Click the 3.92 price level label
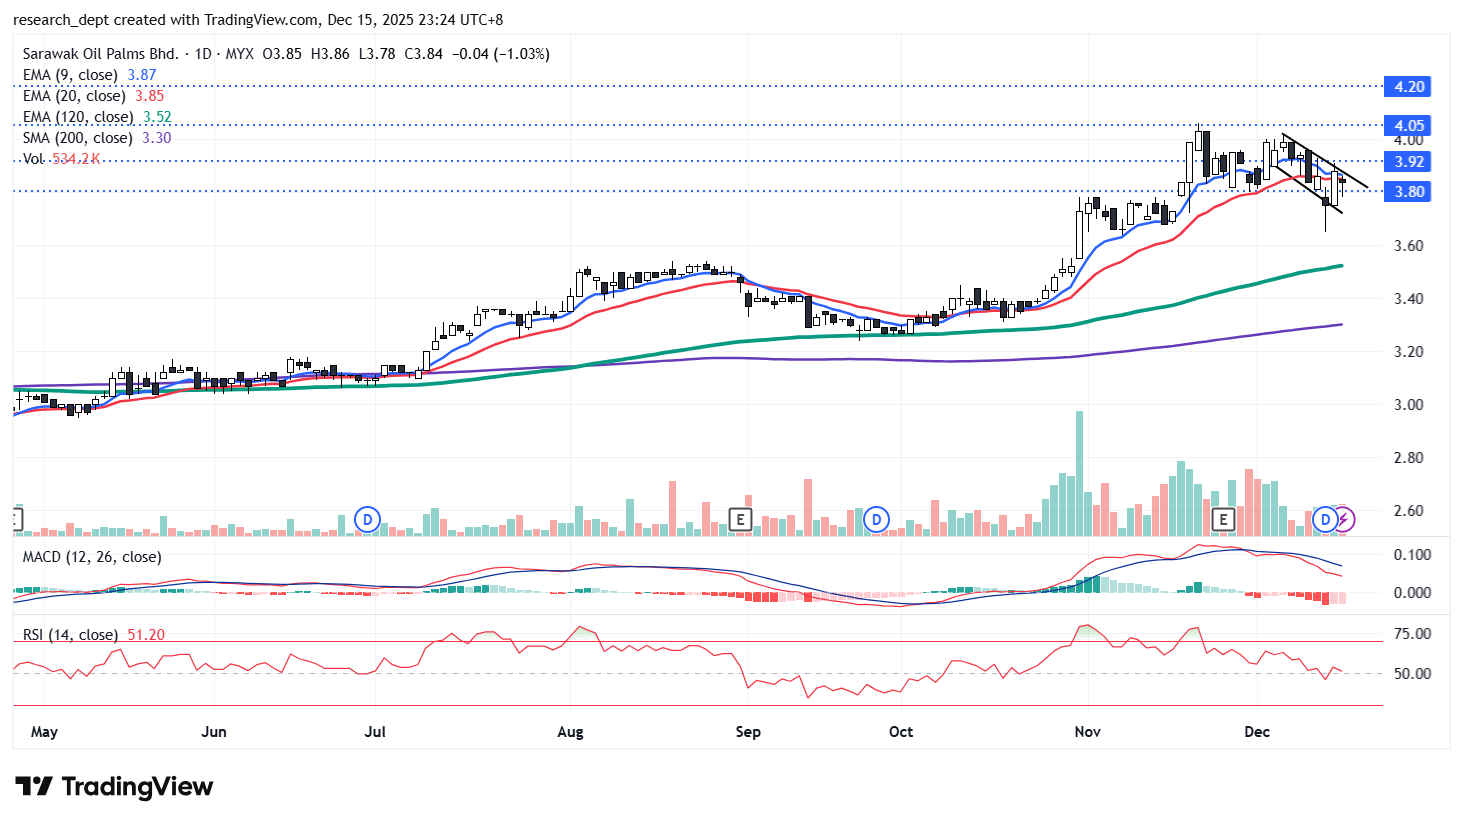 [x=1408, y=162]
